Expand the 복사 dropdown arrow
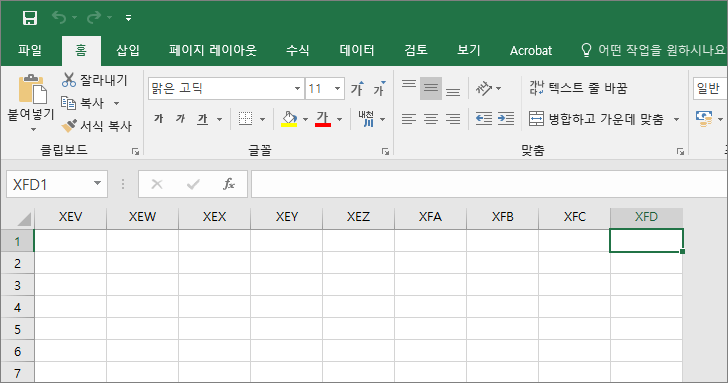The height and width of the screenshot is (383, 728). [x=117, y=103]
